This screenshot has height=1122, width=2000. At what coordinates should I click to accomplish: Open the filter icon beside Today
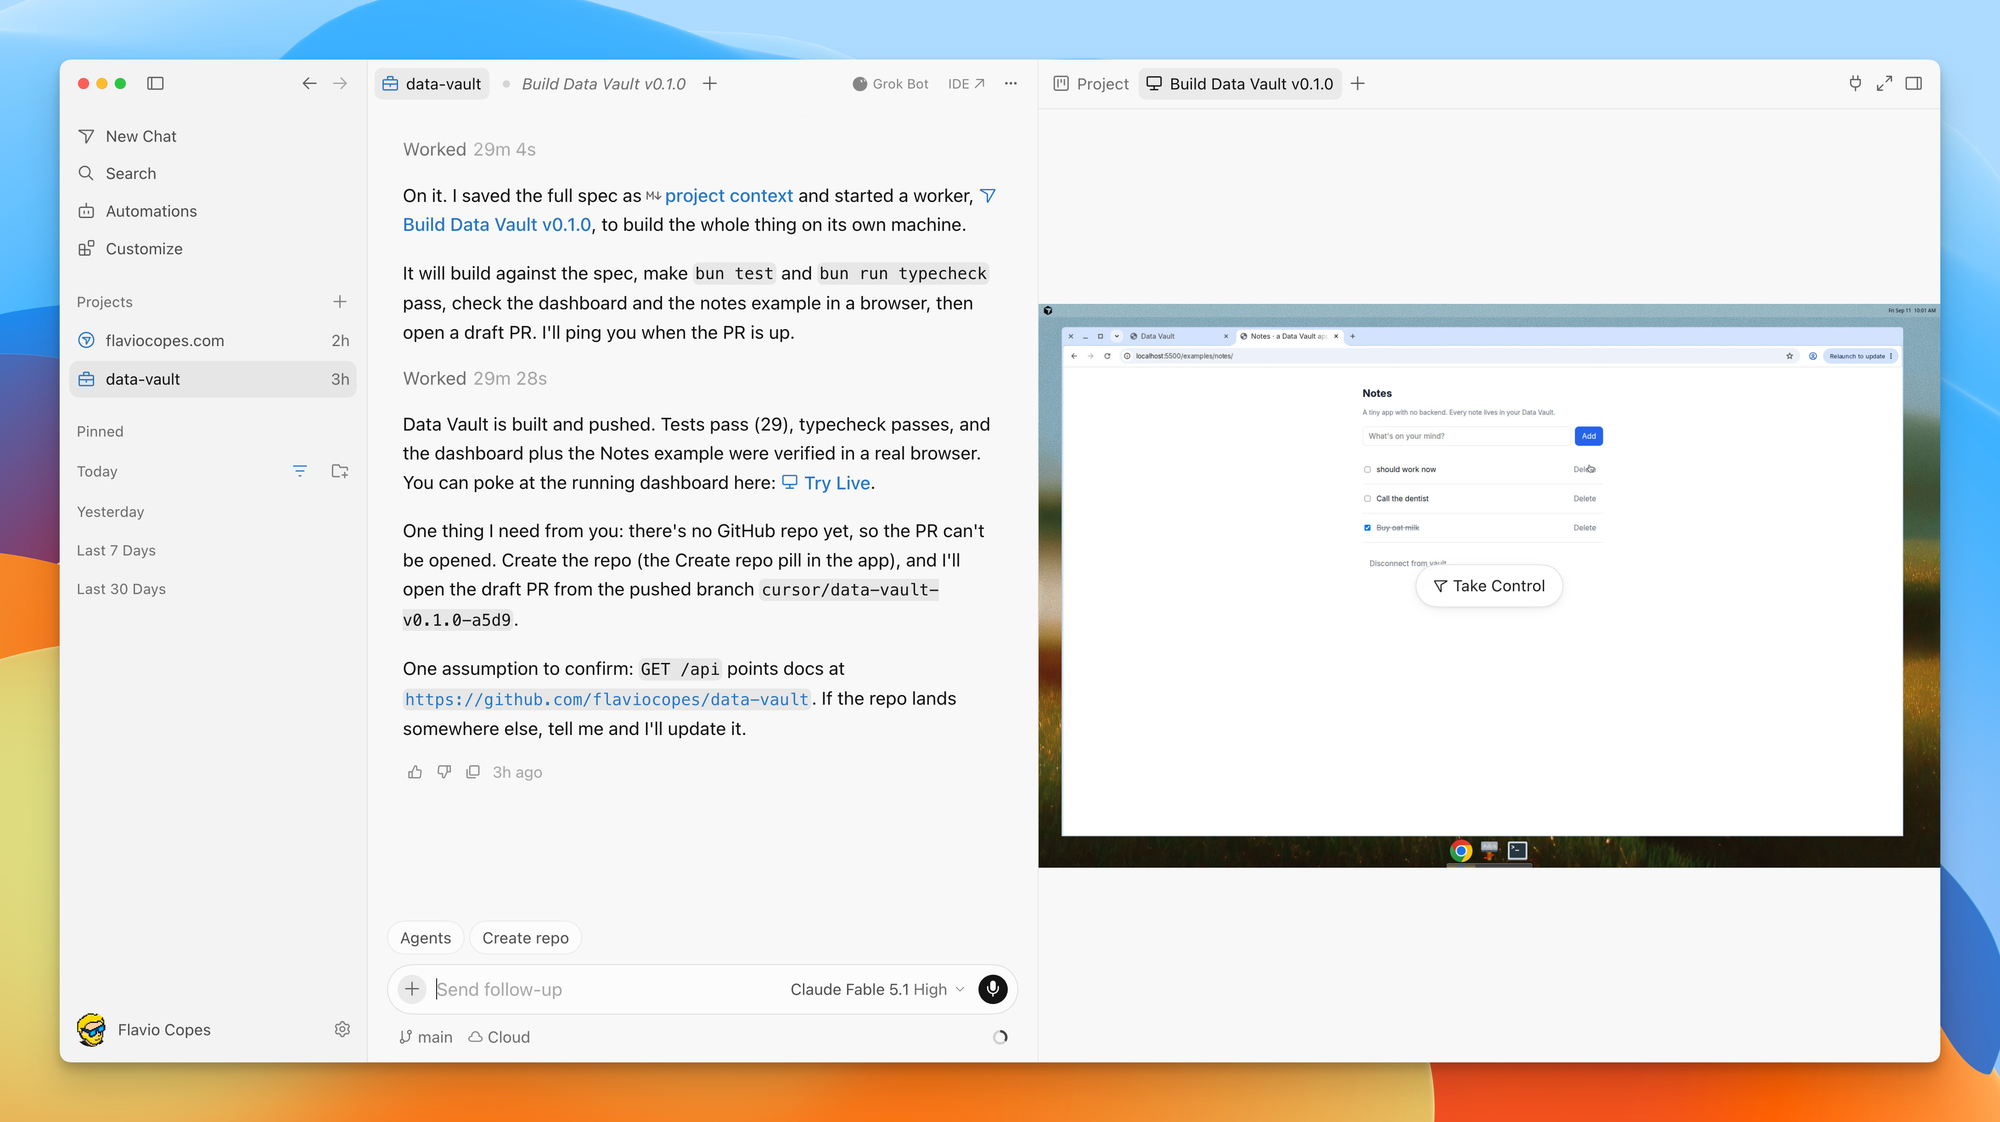tap(299, 471)
